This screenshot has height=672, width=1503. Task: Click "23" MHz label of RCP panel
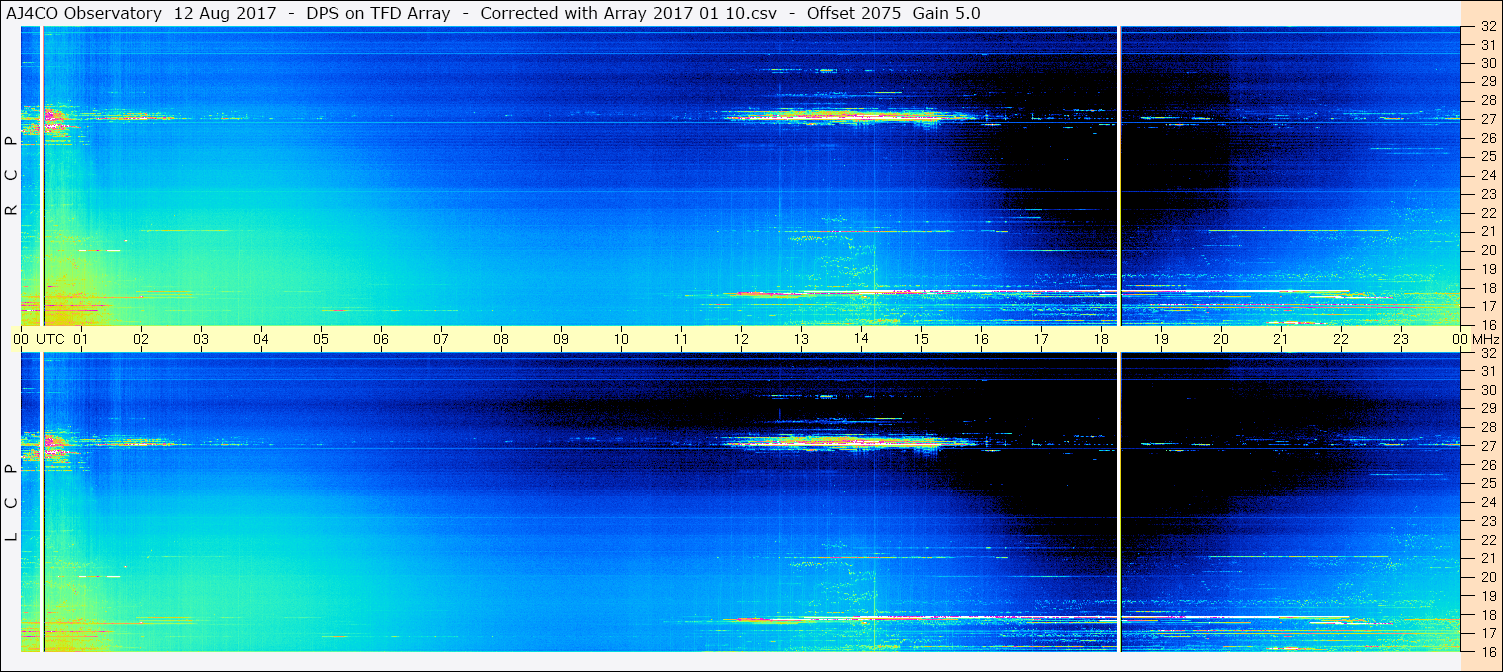[x=1487, y=194]
